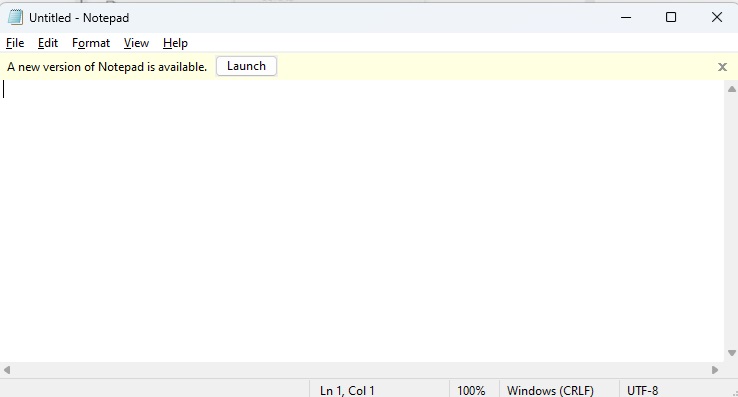Click the horizontal scrollbar right arrow
This screenshot has width=738, height=397.
click(715, 370)
